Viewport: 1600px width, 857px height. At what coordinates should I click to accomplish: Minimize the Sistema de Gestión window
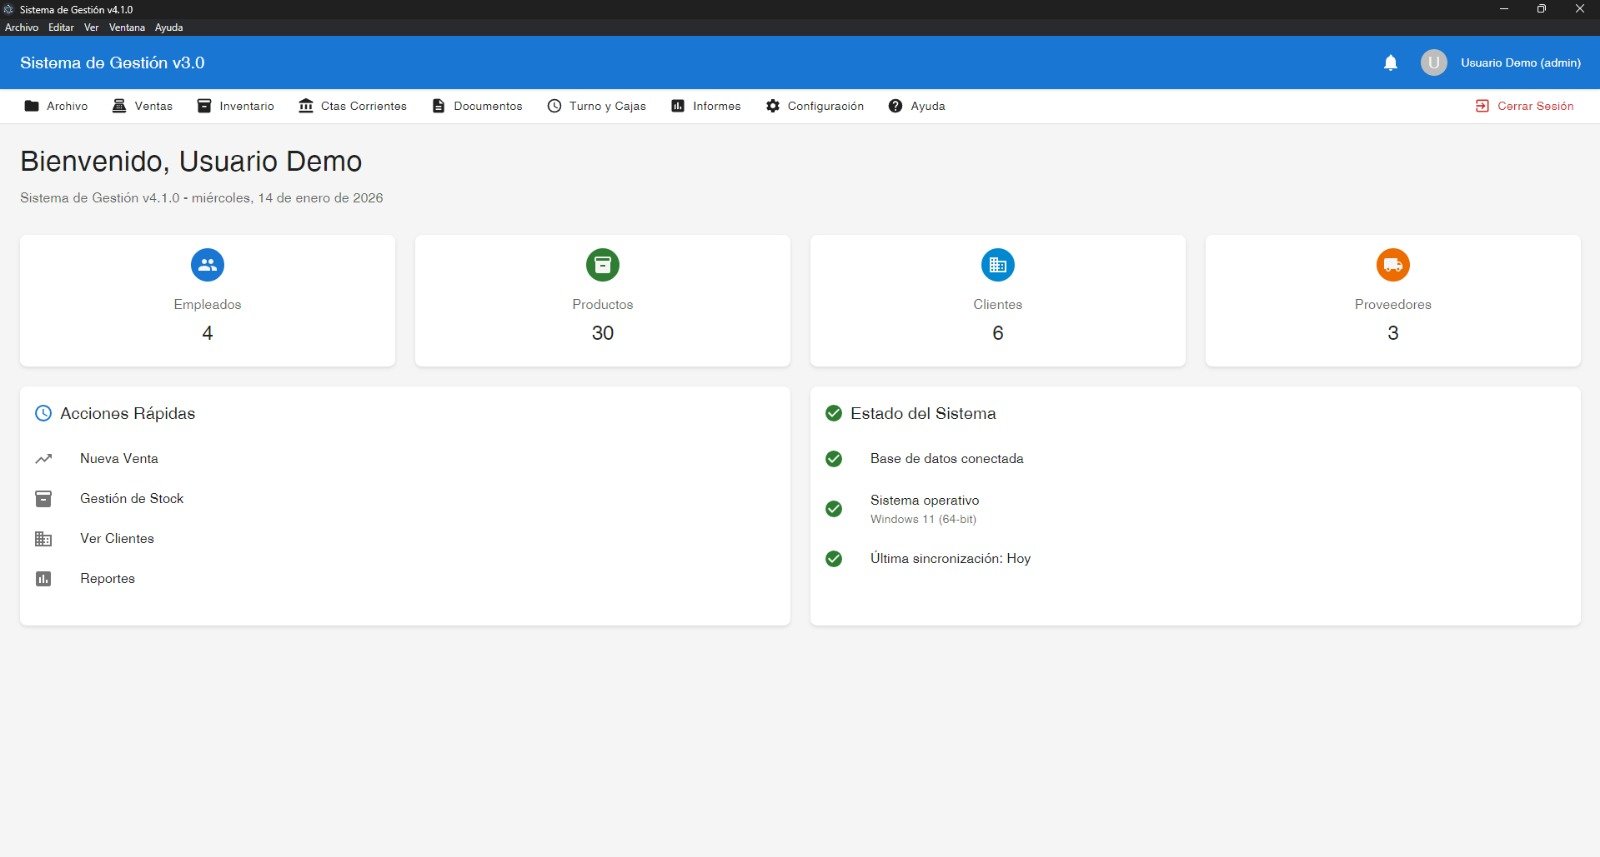point(1505,9)
